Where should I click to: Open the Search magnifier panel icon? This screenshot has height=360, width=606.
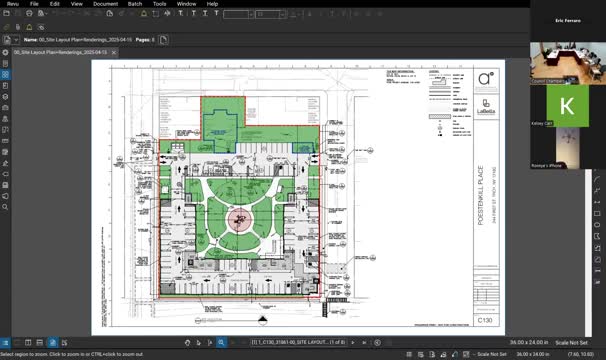pyautogui.click(x=5, y=207)
